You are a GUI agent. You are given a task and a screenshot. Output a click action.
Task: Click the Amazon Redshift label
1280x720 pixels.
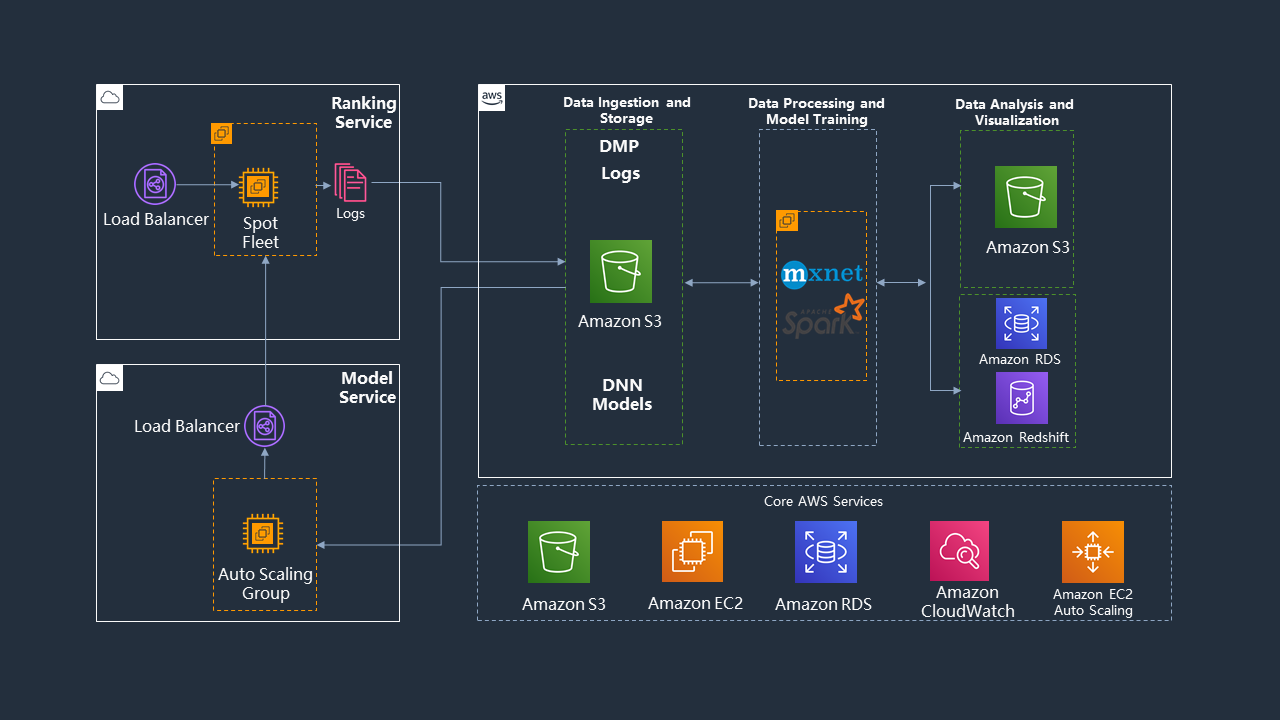(1016, 437)
